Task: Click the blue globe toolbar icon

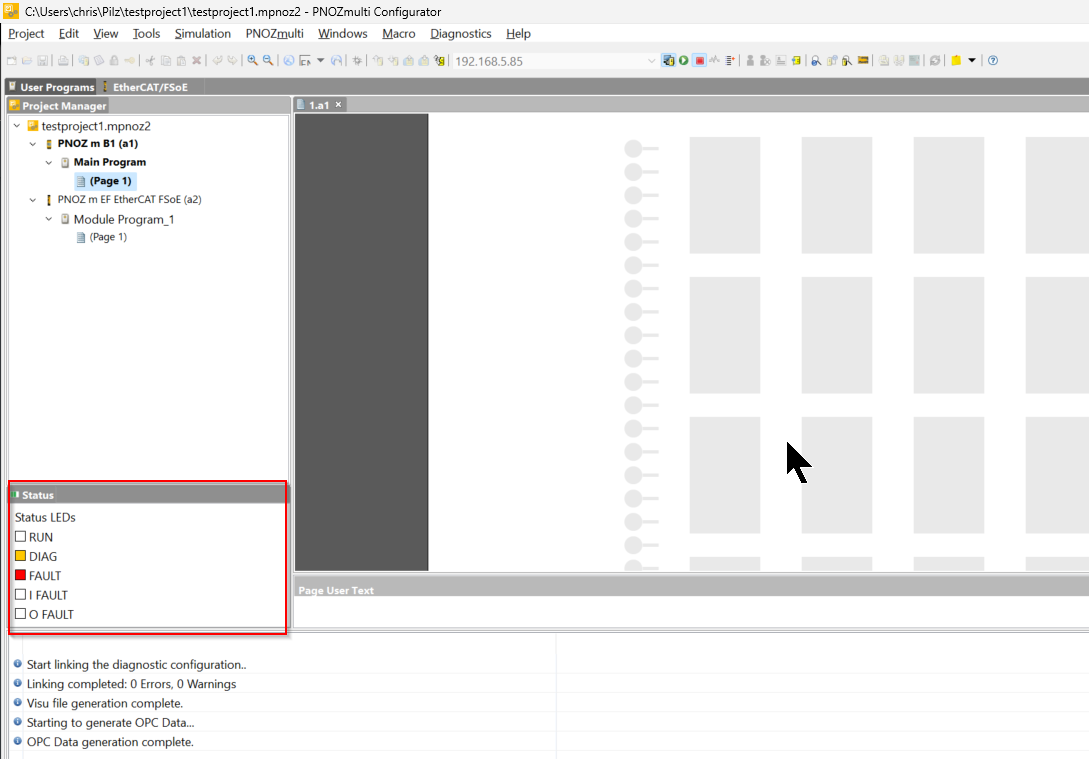Action: point(289,60)
